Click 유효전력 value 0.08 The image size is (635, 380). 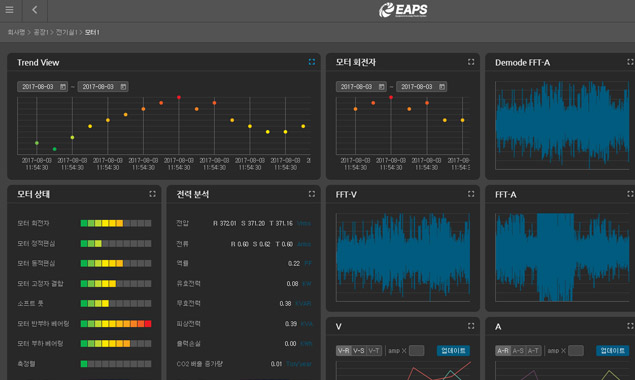coord(292,284)
